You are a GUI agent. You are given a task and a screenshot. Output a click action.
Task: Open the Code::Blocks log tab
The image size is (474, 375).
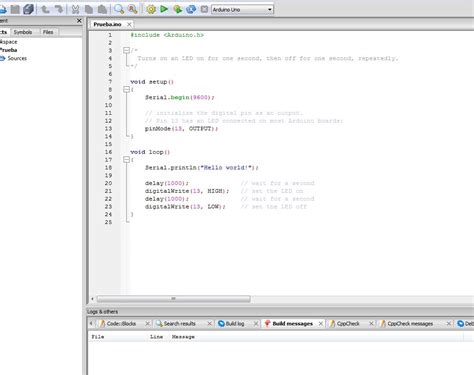(121, 324)
